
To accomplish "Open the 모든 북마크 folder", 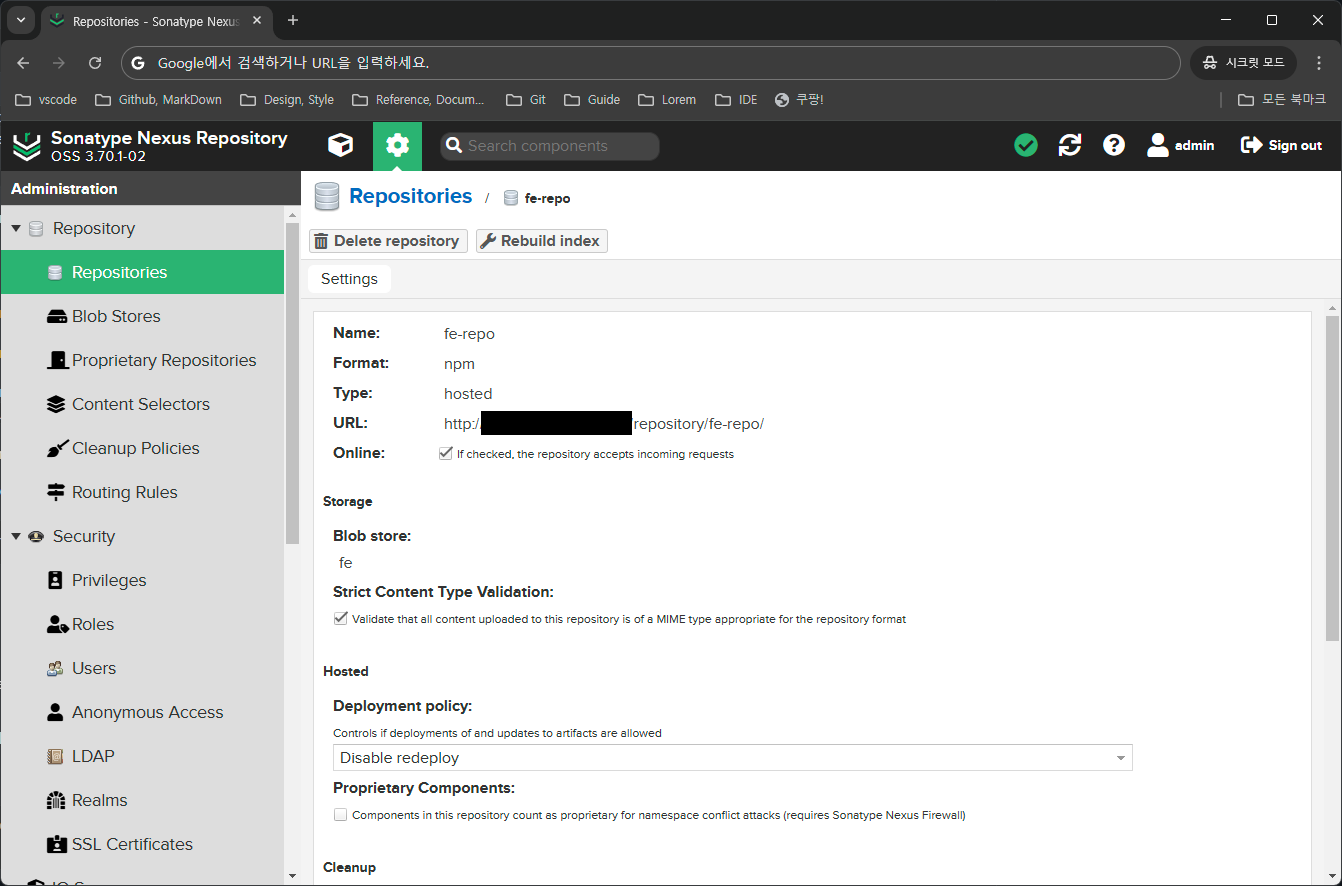I will tap(1282, 99).
